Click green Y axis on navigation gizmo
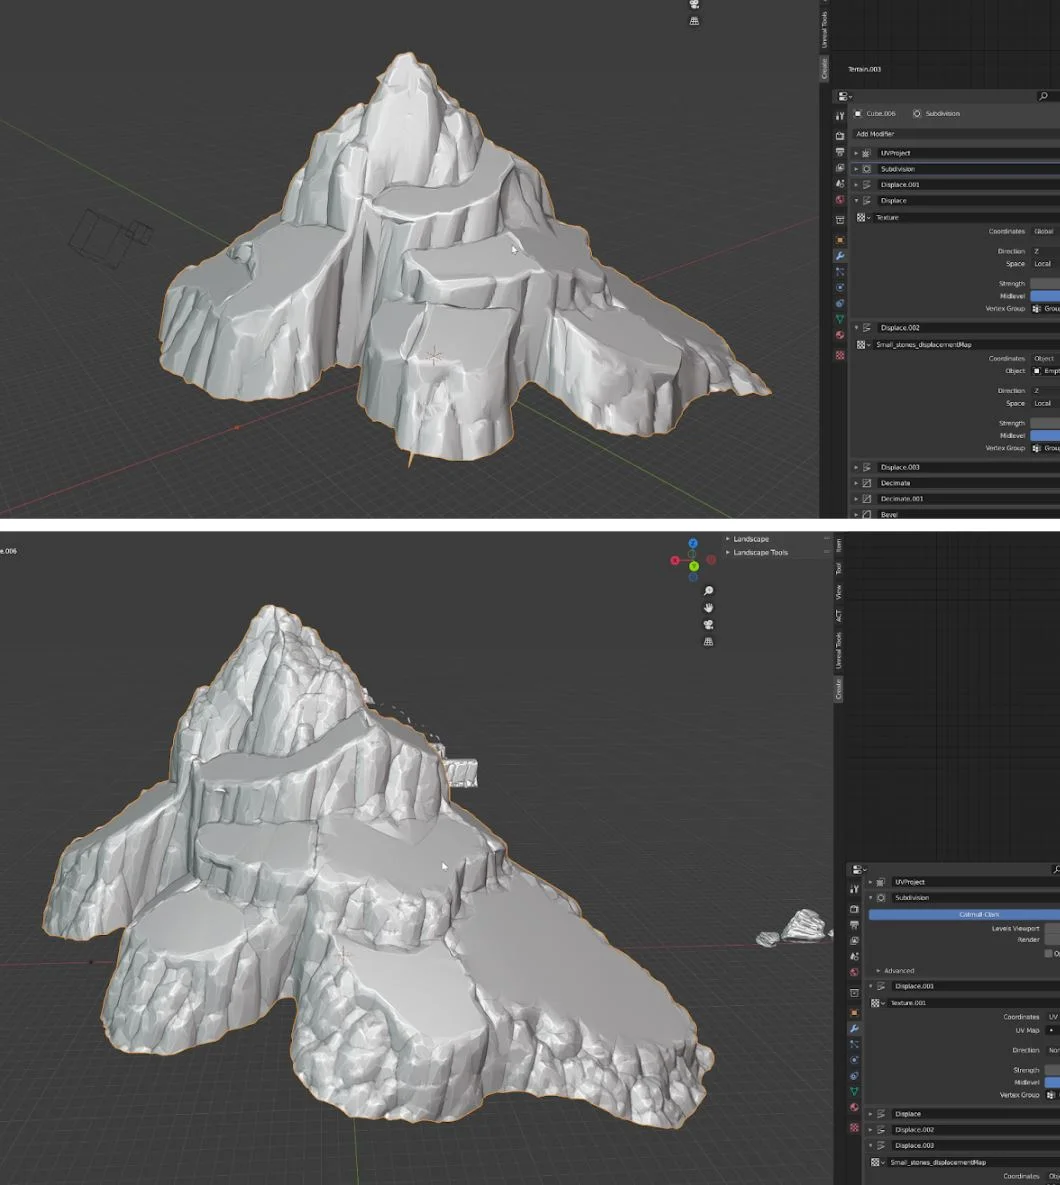The image size is (1060, 1185). (693, 566)
